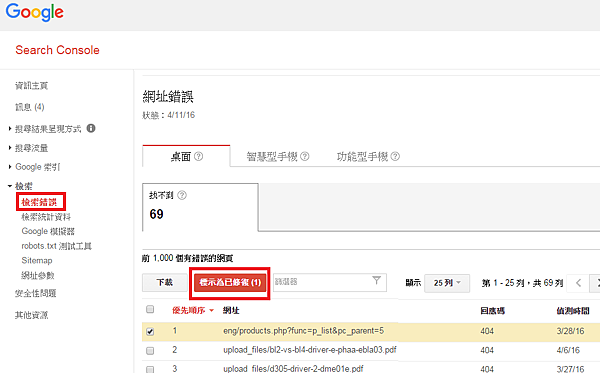Viewport: 600px width, 373px height.
Task: Click the 404 code in row 1
Action: pos(487,331)
